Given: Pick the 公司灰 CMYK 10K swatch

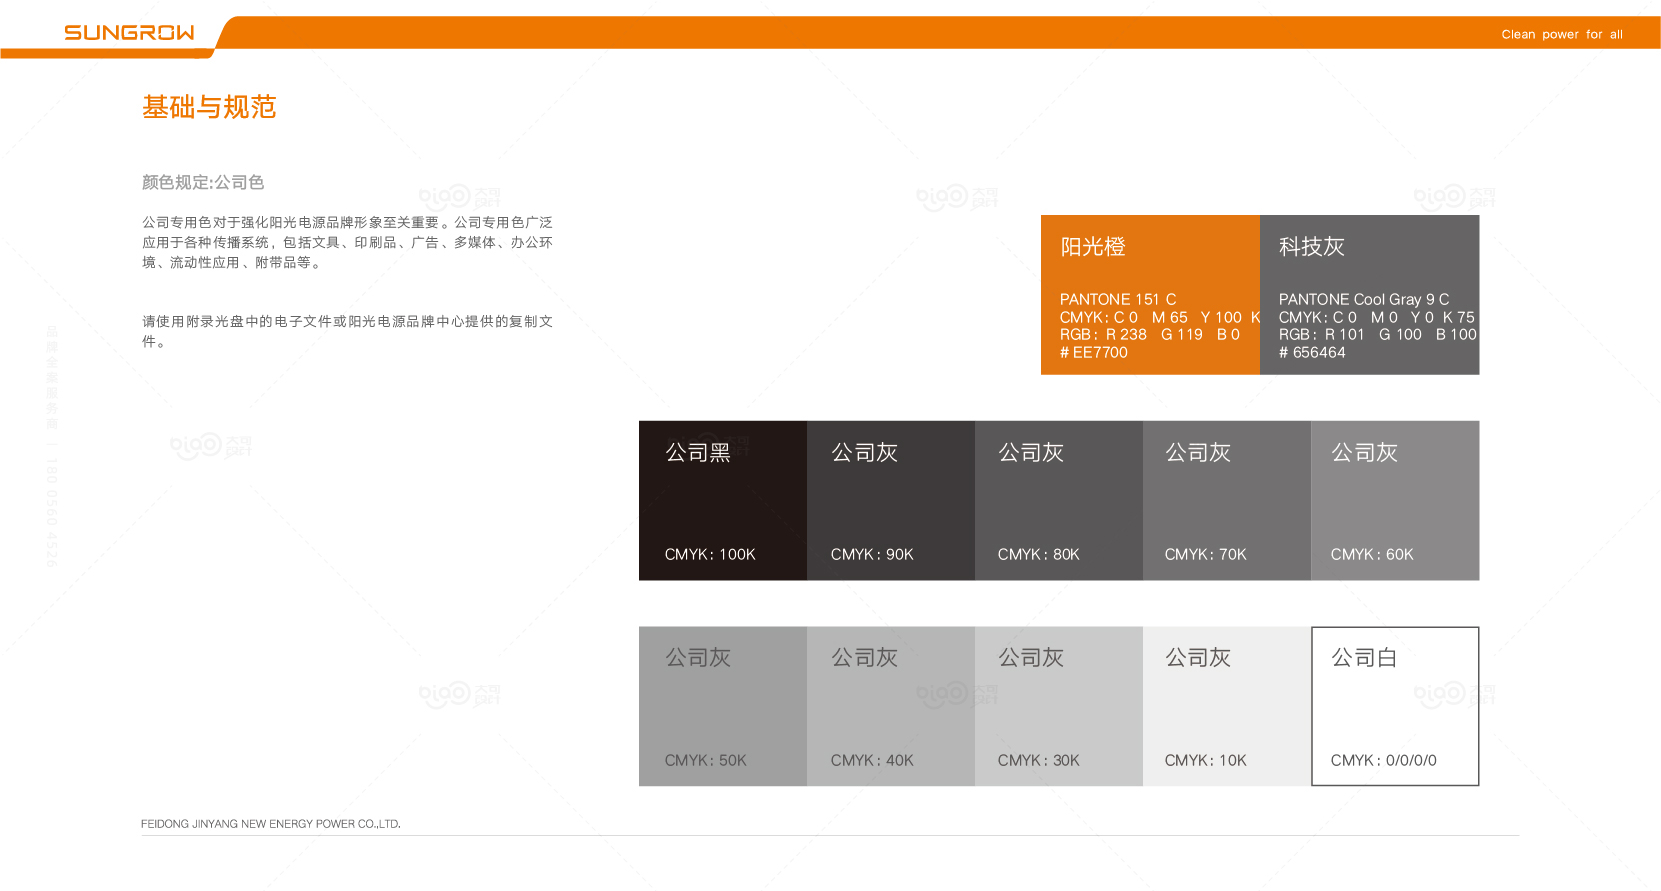Looking at the screenshot, I should click(x=1226, y=706).
